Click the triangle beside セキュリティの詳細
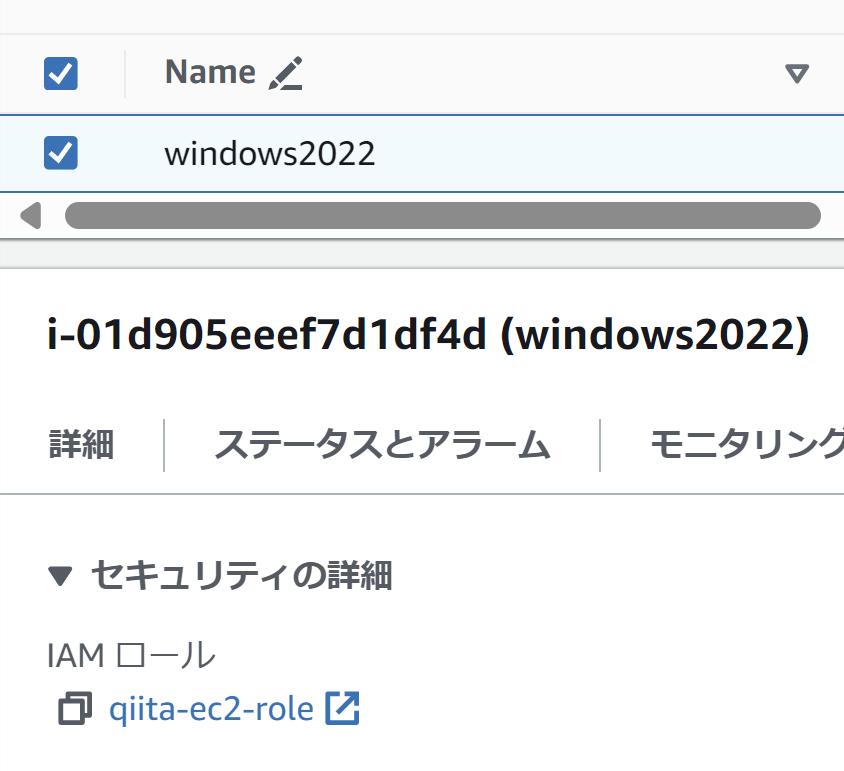 61,575
